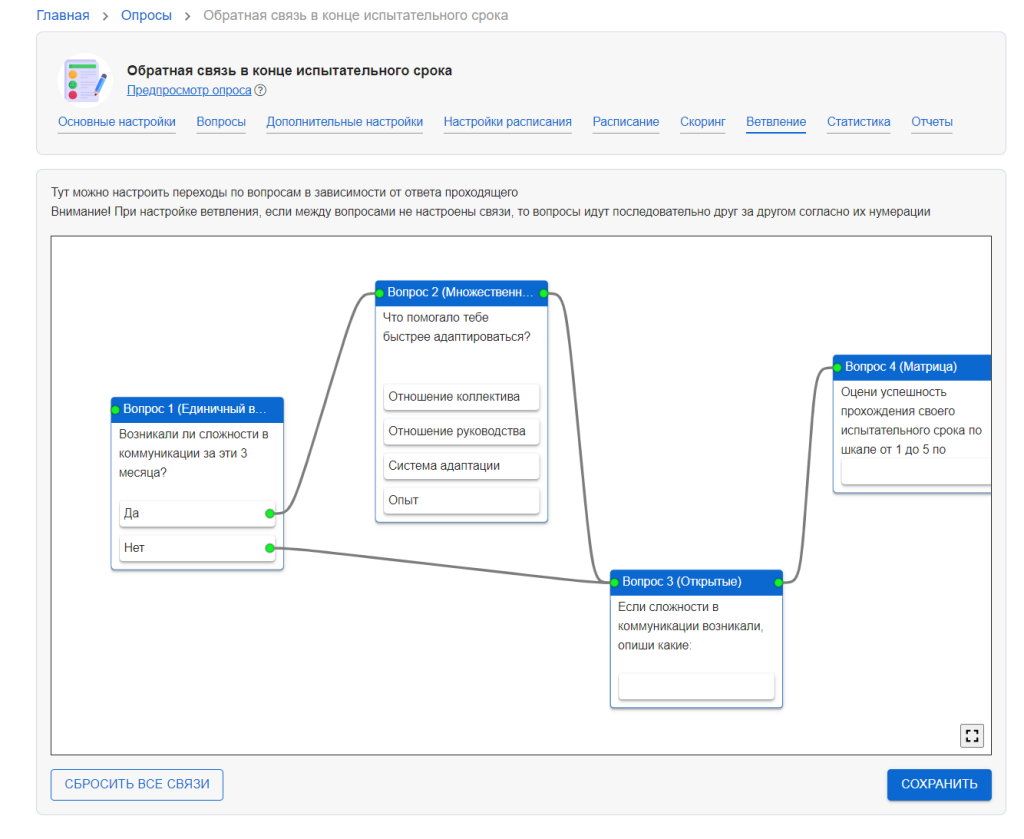The image size is (1024, 839).
Task: Click green output port of Вопрос 2 header
Action: point(543,293)
